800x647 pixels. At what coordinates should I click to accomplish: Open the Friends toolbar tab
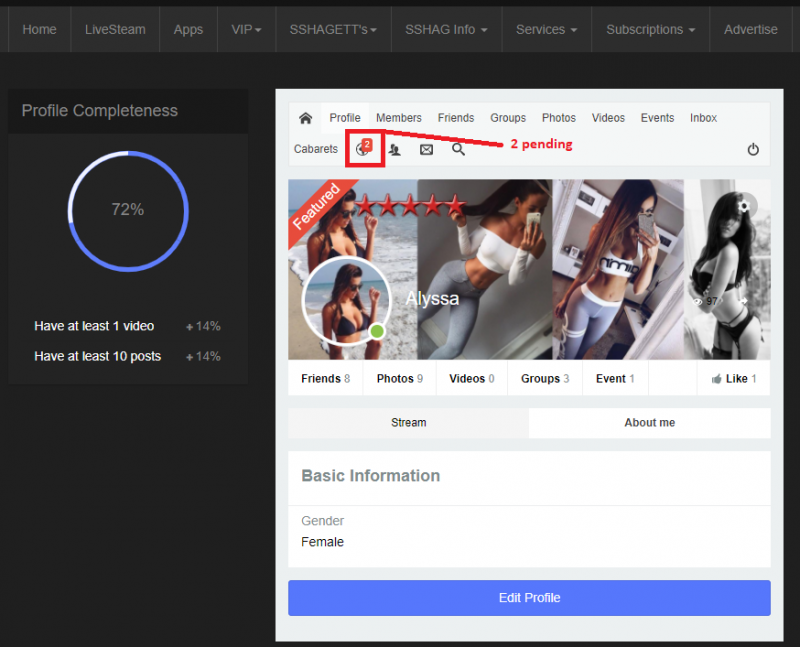[x=456, y=118]
